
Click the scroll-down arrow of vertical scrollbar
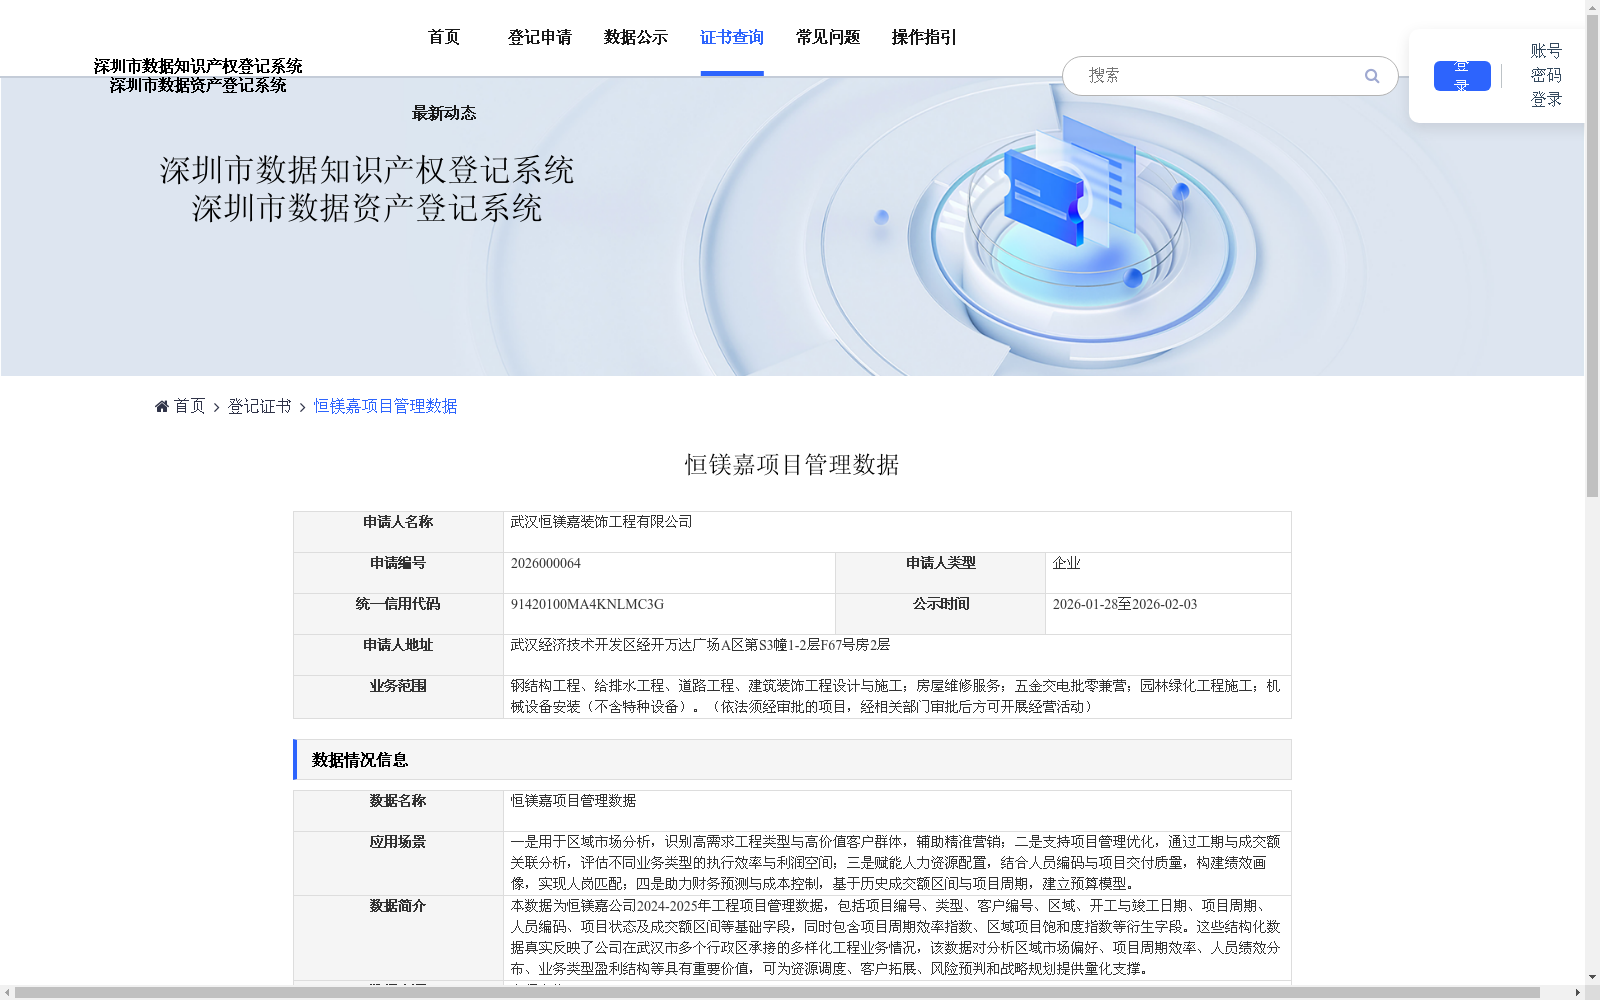point(1592,977)
